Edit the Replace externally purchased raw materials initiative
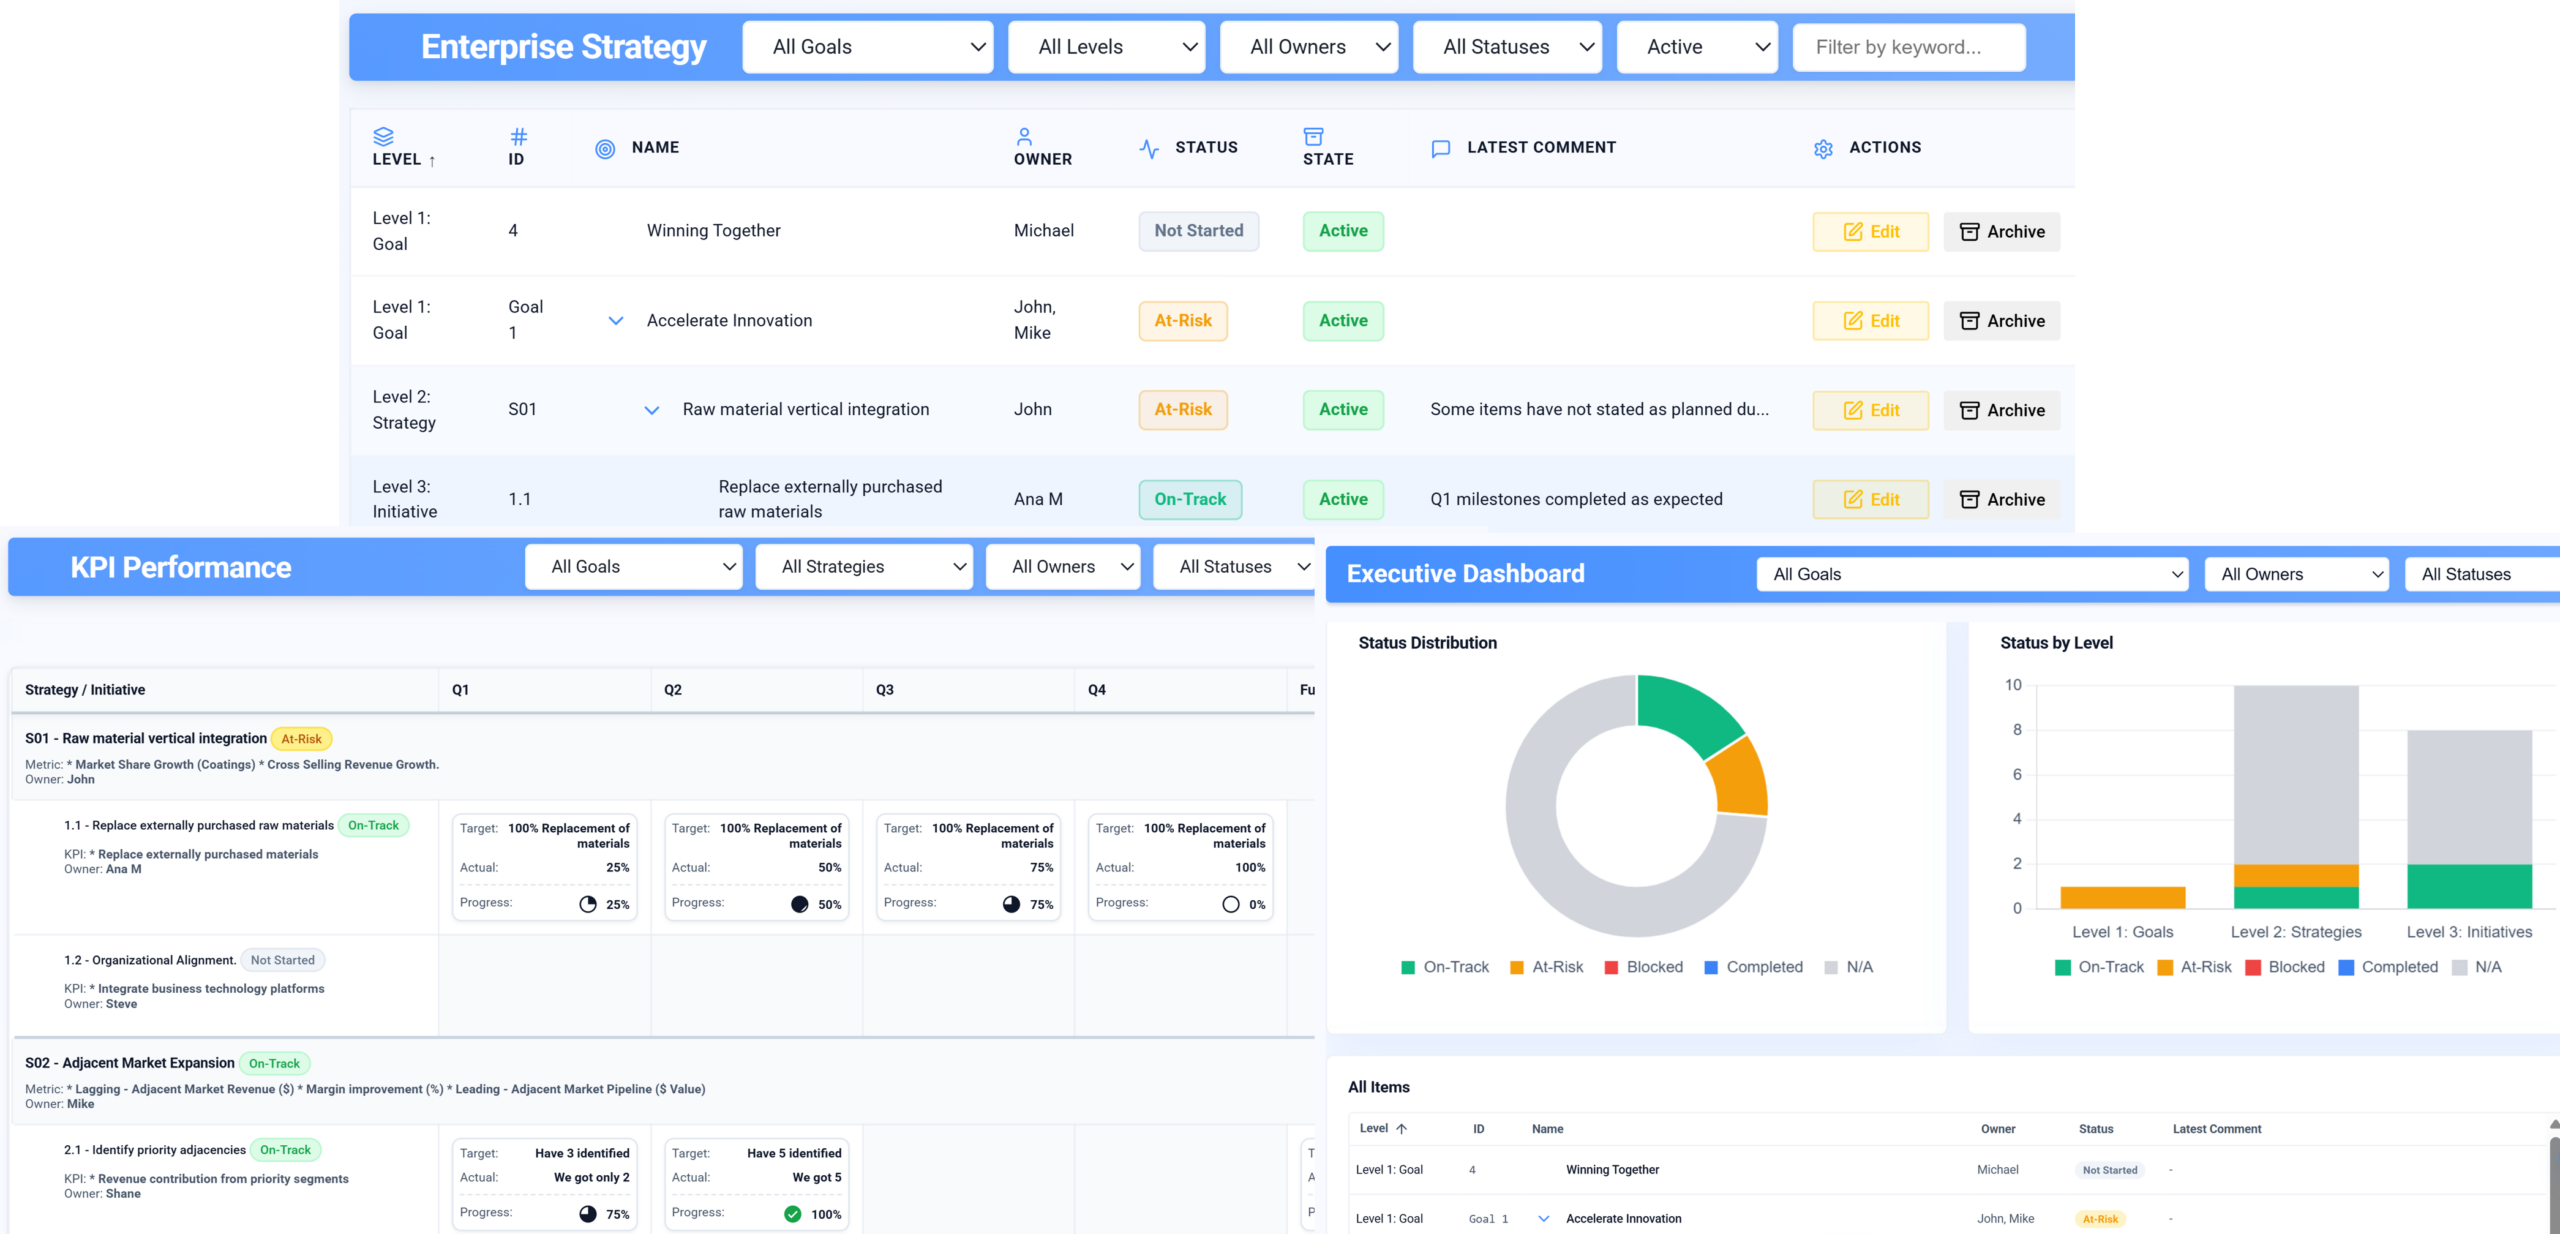 tap(1870, 499)
